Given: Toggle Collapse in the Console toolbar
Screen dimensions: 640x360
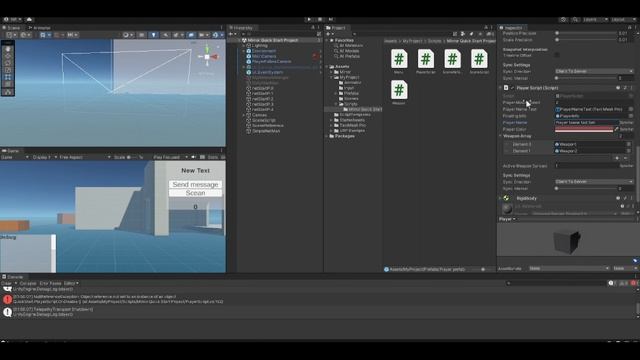Looking at the screenshot, I should pos(28,283).
